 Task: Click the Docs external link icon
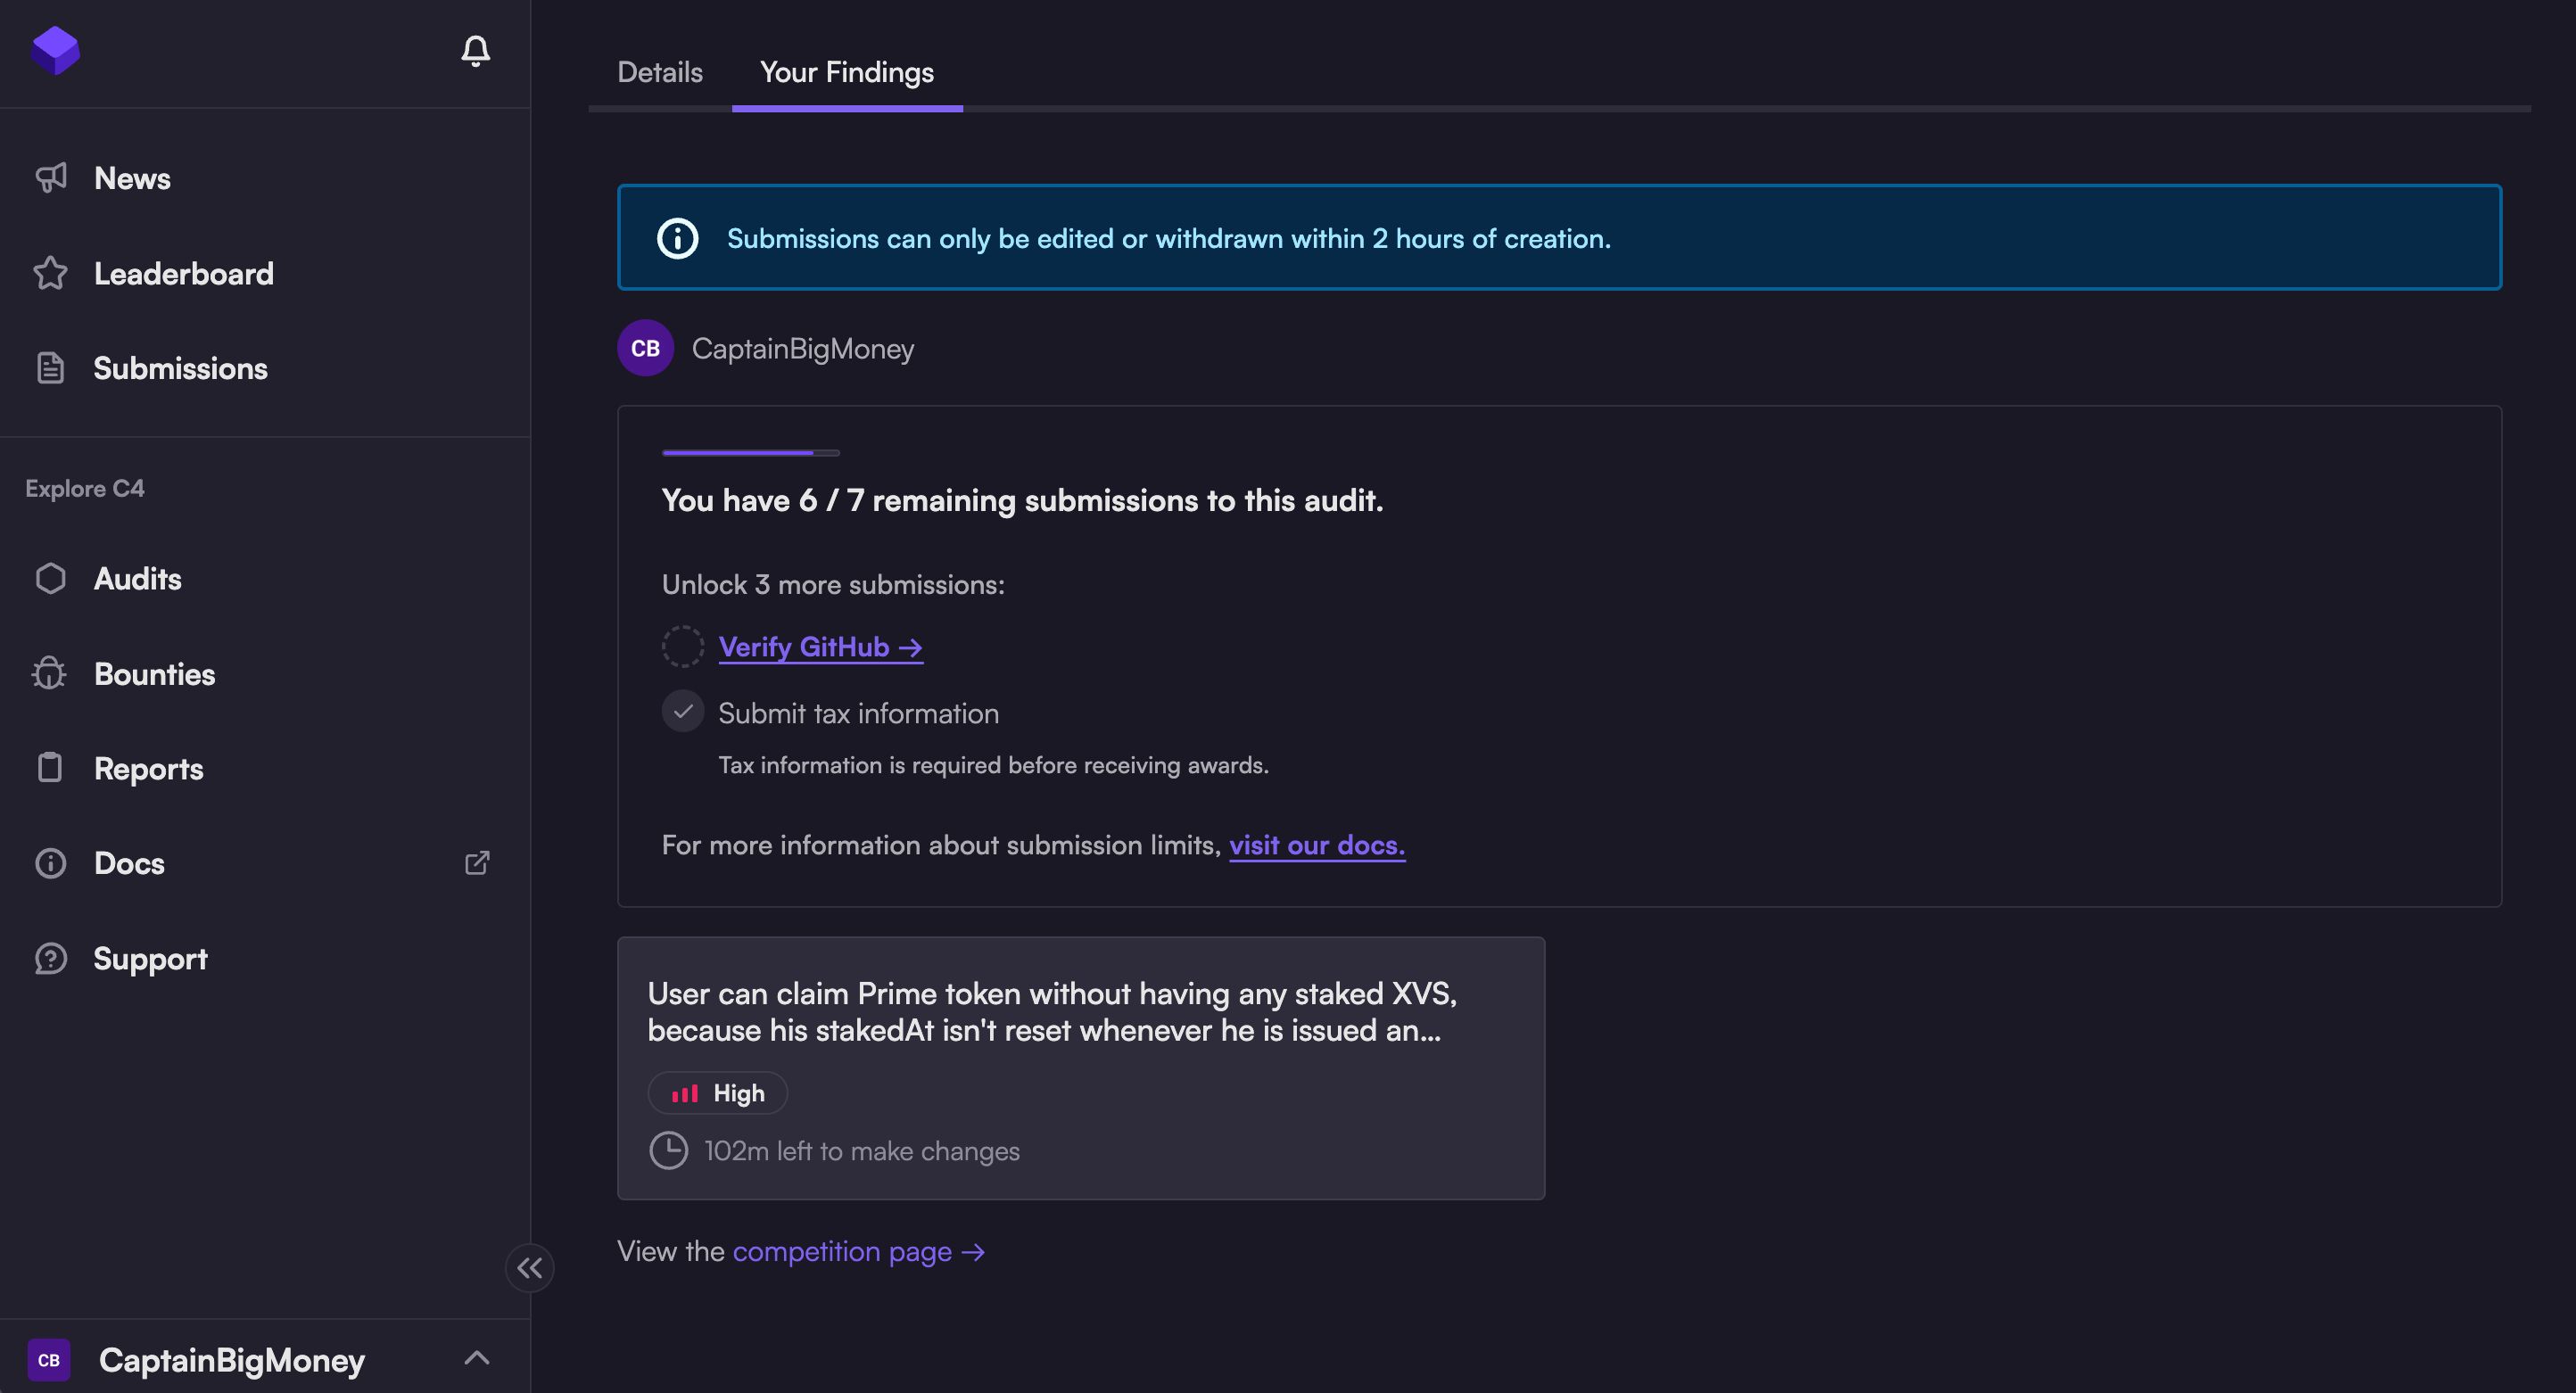coord(477,862)
